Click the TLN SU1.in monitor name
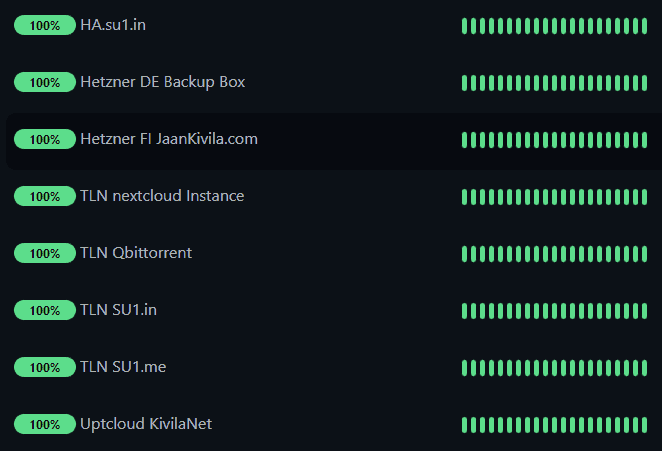662x451 pixels. pos(118,310)
